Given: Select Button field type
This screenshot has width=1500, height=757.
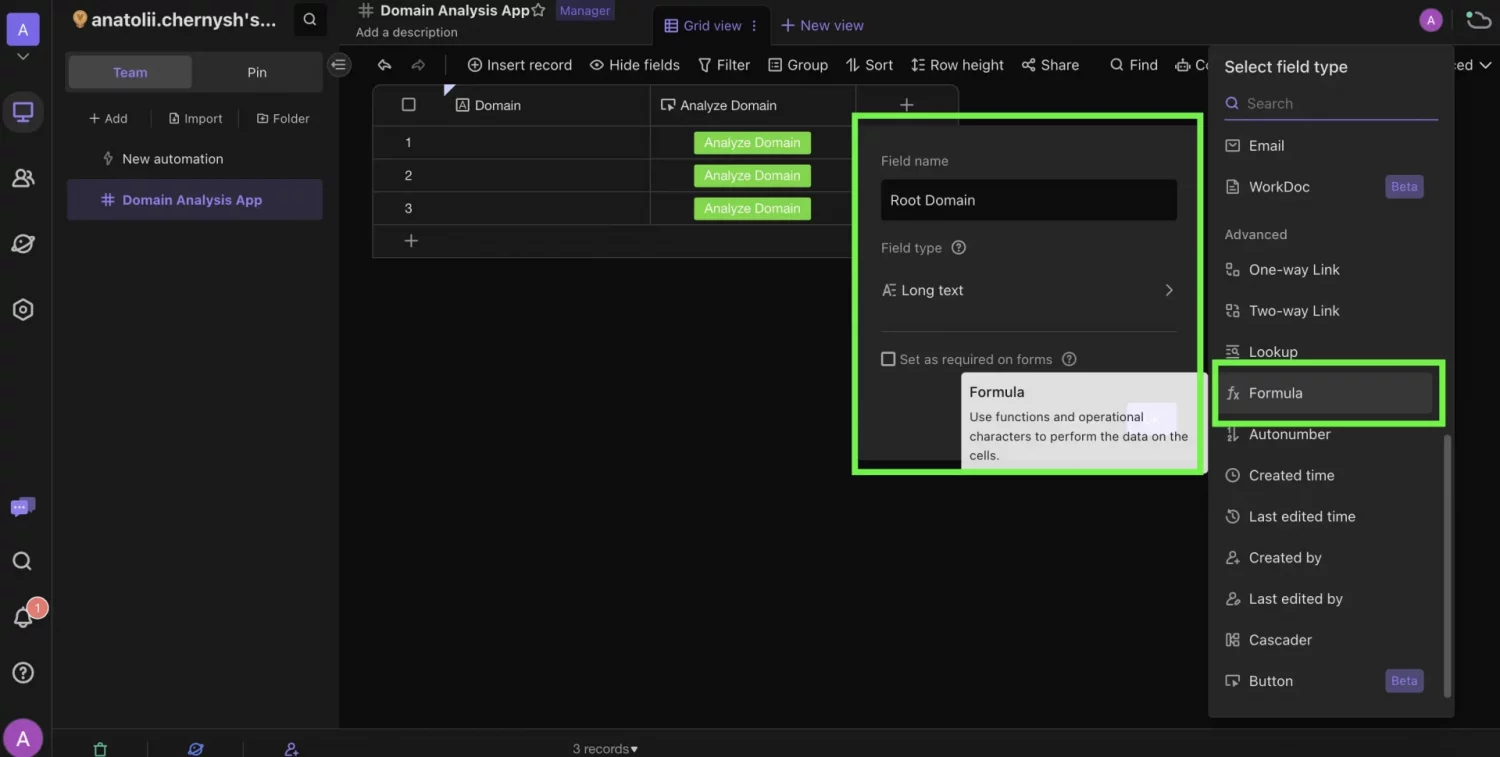Looking at the screenshot, I should coord(1328,681).
